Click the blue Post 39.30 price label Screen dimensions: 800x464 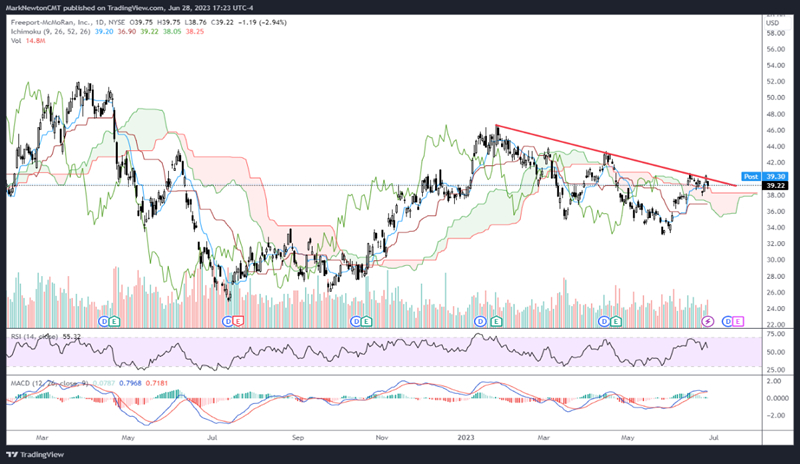coord(765,176)
